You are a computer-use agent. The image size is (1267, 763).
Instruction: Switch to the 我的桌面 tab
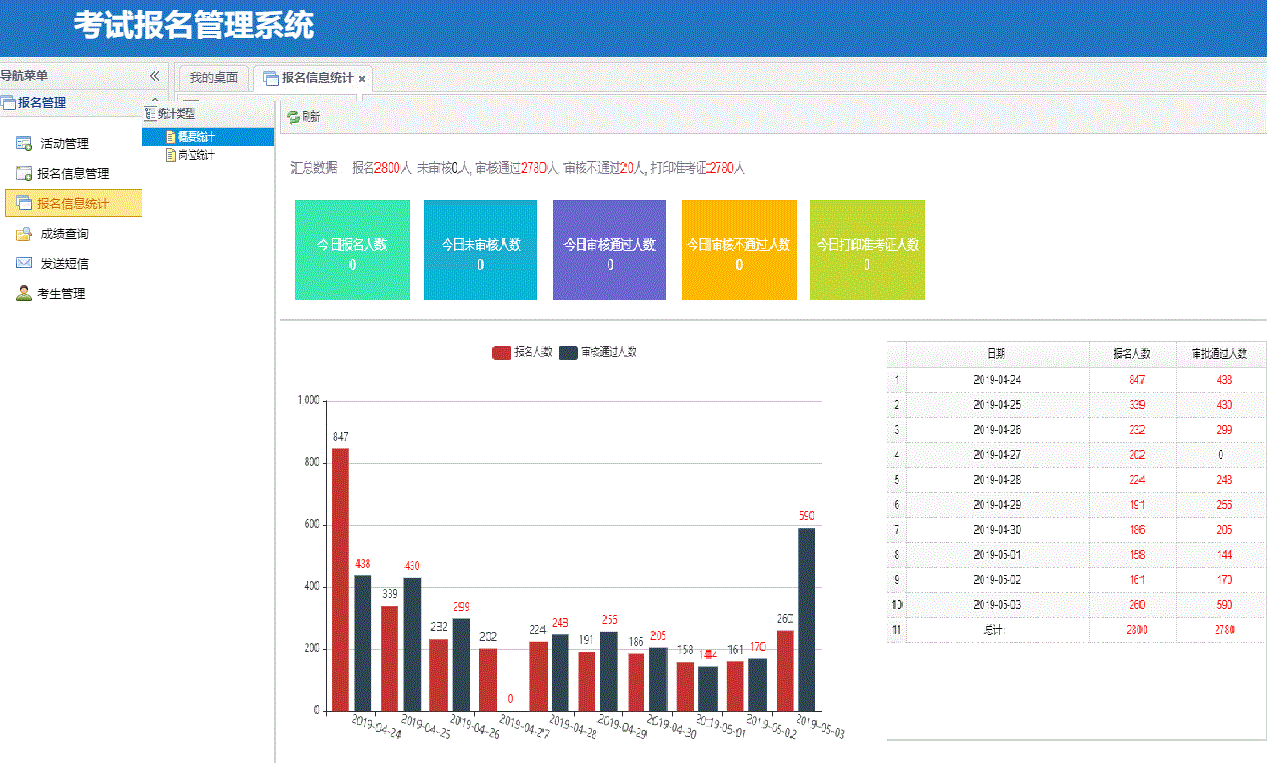[x=213, y=78]
